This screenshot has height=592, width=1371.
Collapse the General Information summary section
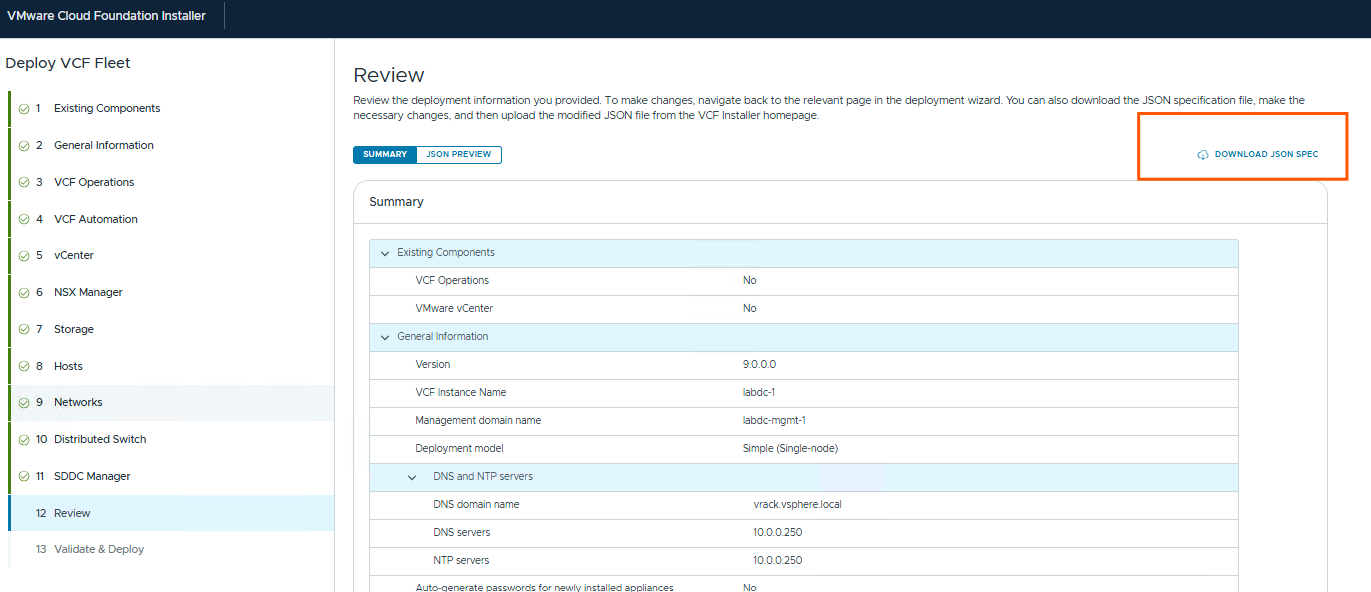(x=385, y=337)
